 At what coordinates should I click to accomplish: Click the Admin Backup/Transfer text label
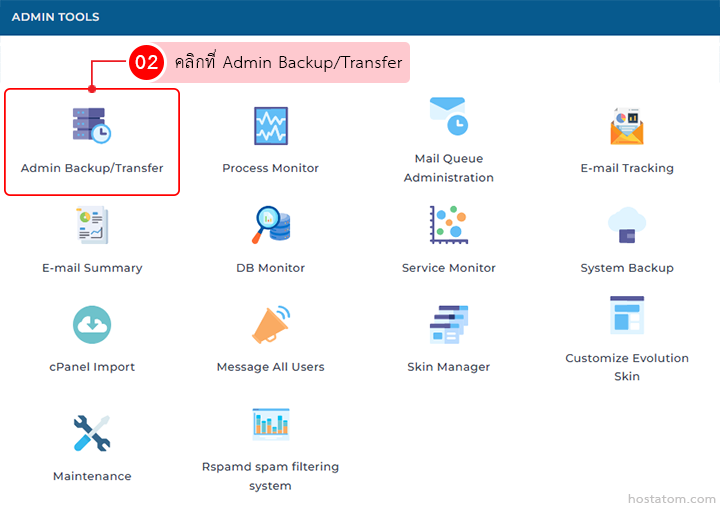92,168
